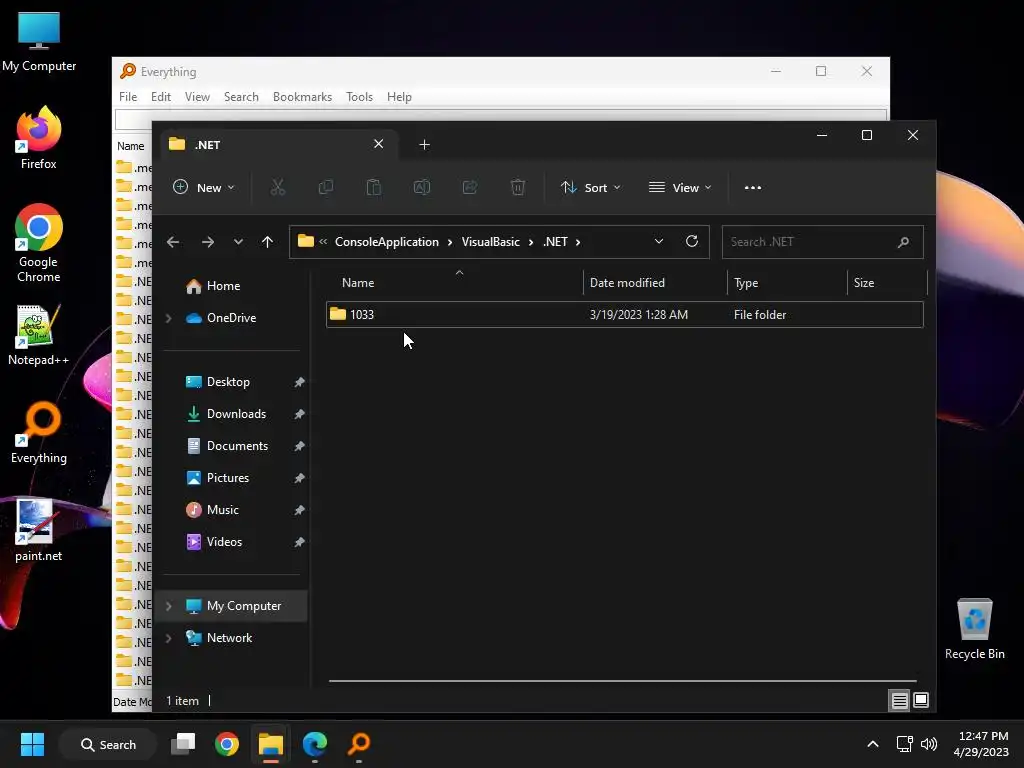Close the .NET tab

coord(378,144)
